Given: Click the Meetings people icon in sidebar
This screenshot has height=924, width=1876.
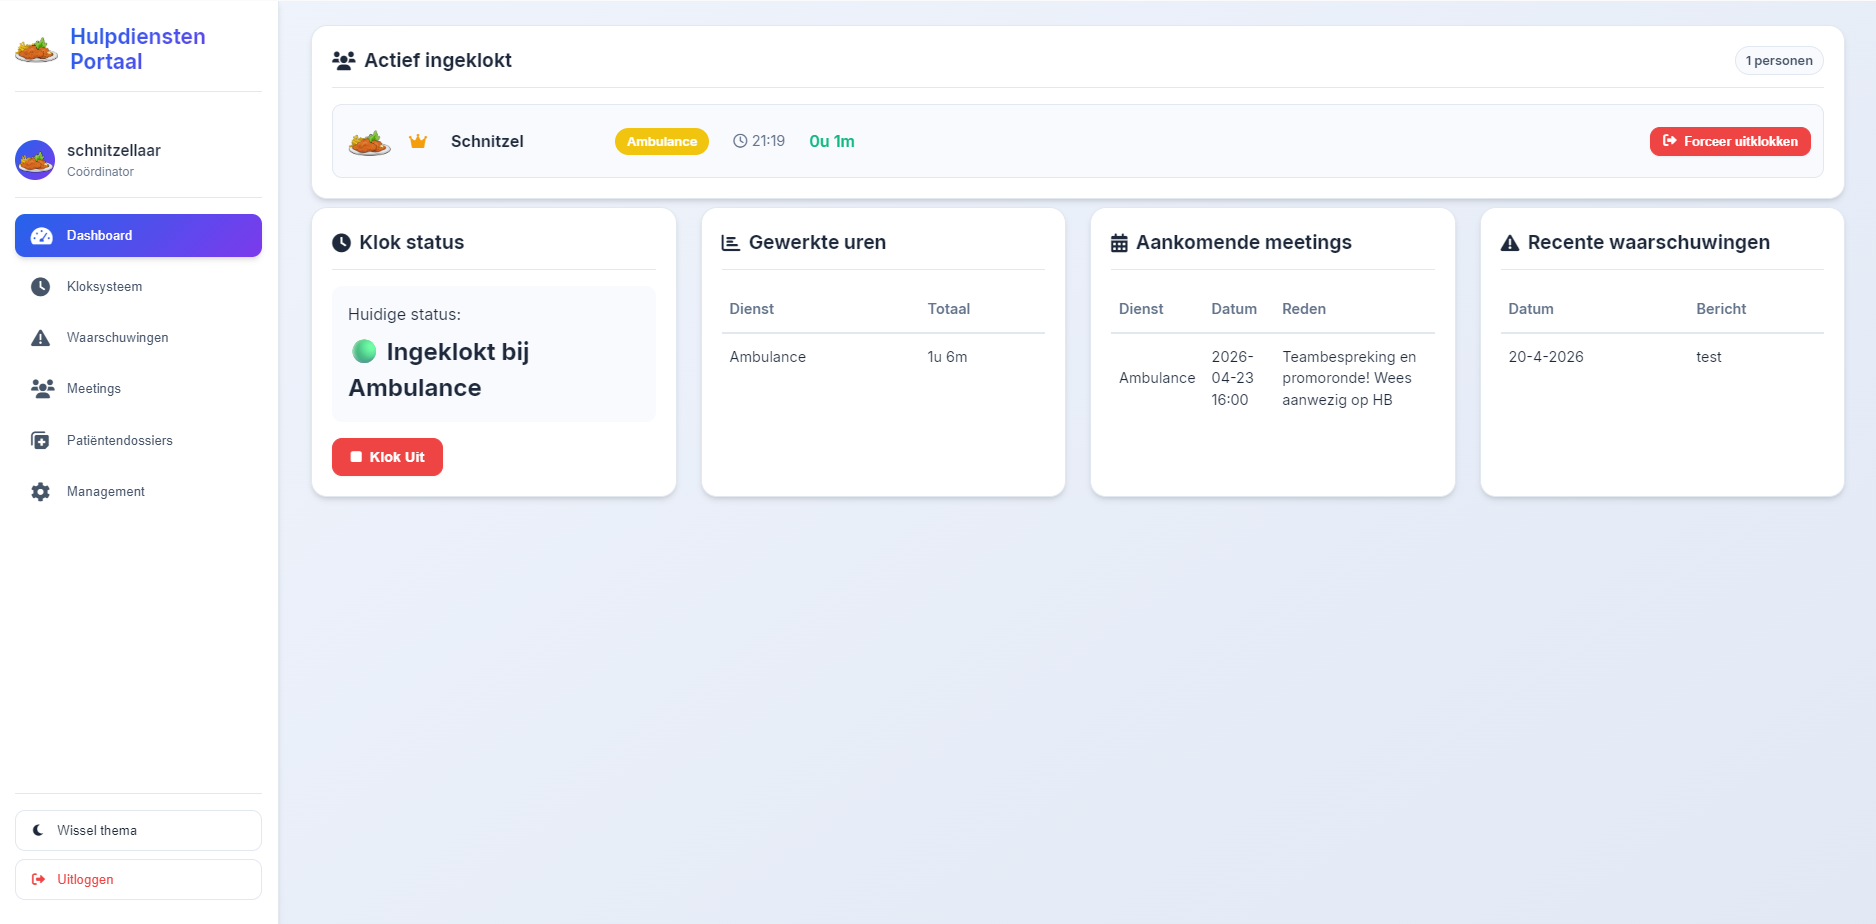Looking at the screenshot, I should point(42,389).
